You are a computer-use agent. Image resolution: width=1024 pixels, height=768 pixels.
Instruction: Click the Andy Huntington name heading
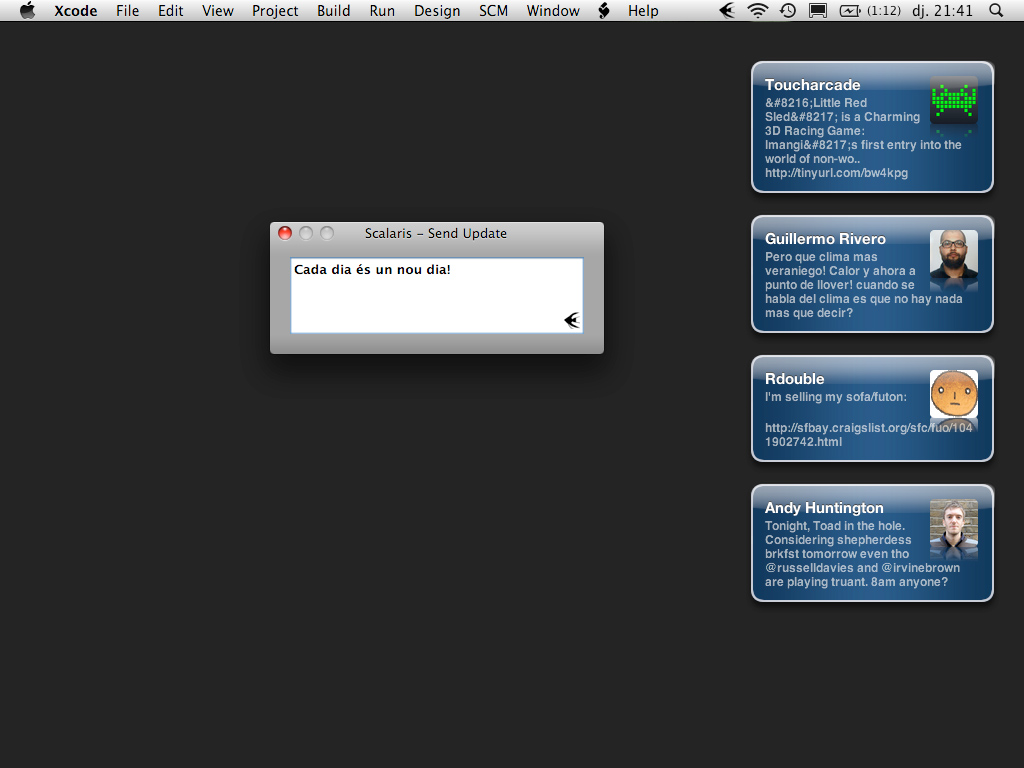point(824,508)
